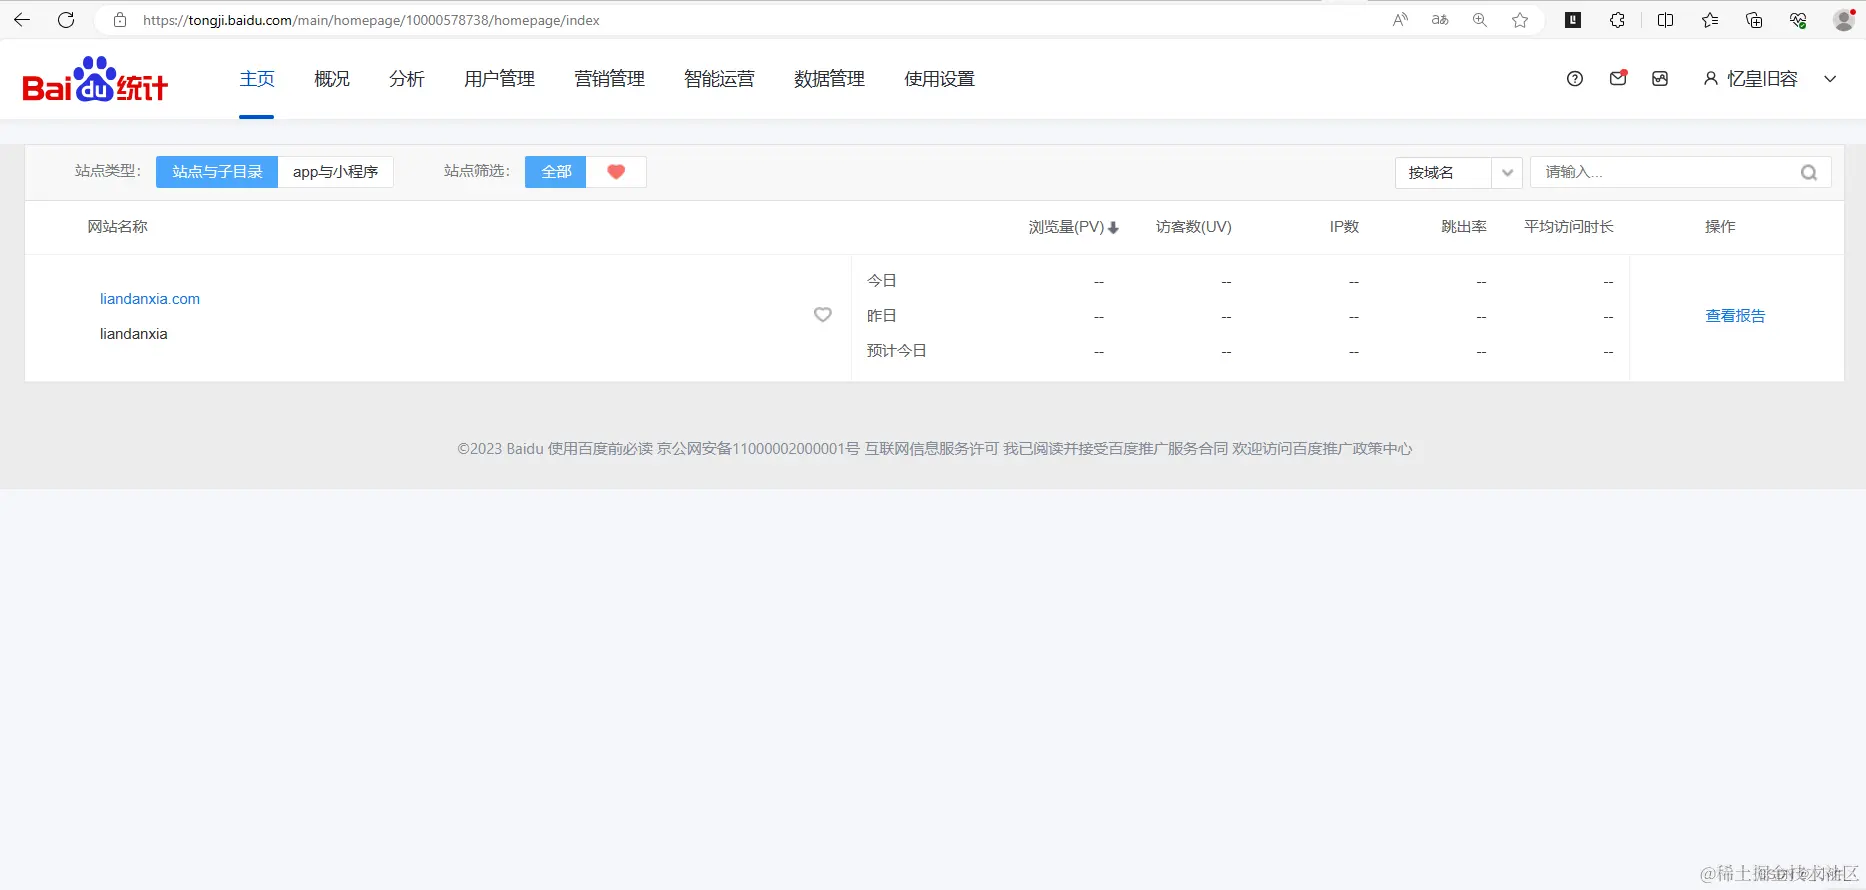Click username 忆皇旧容
The height and width of the screenshot is (890, 1866).
[x=1762, y=79]
